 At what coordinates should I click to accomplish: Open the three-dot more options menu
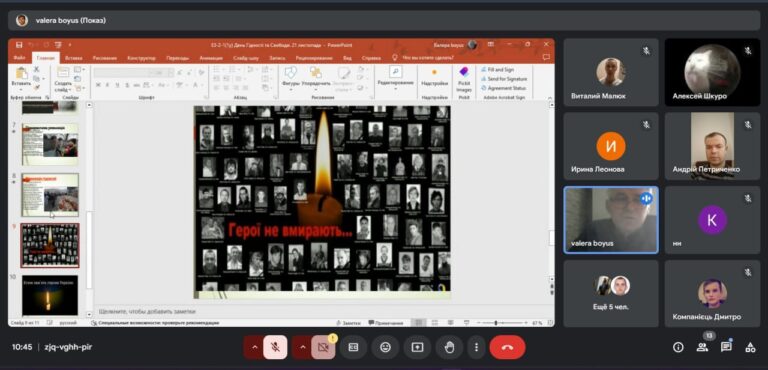coord(476,347)
